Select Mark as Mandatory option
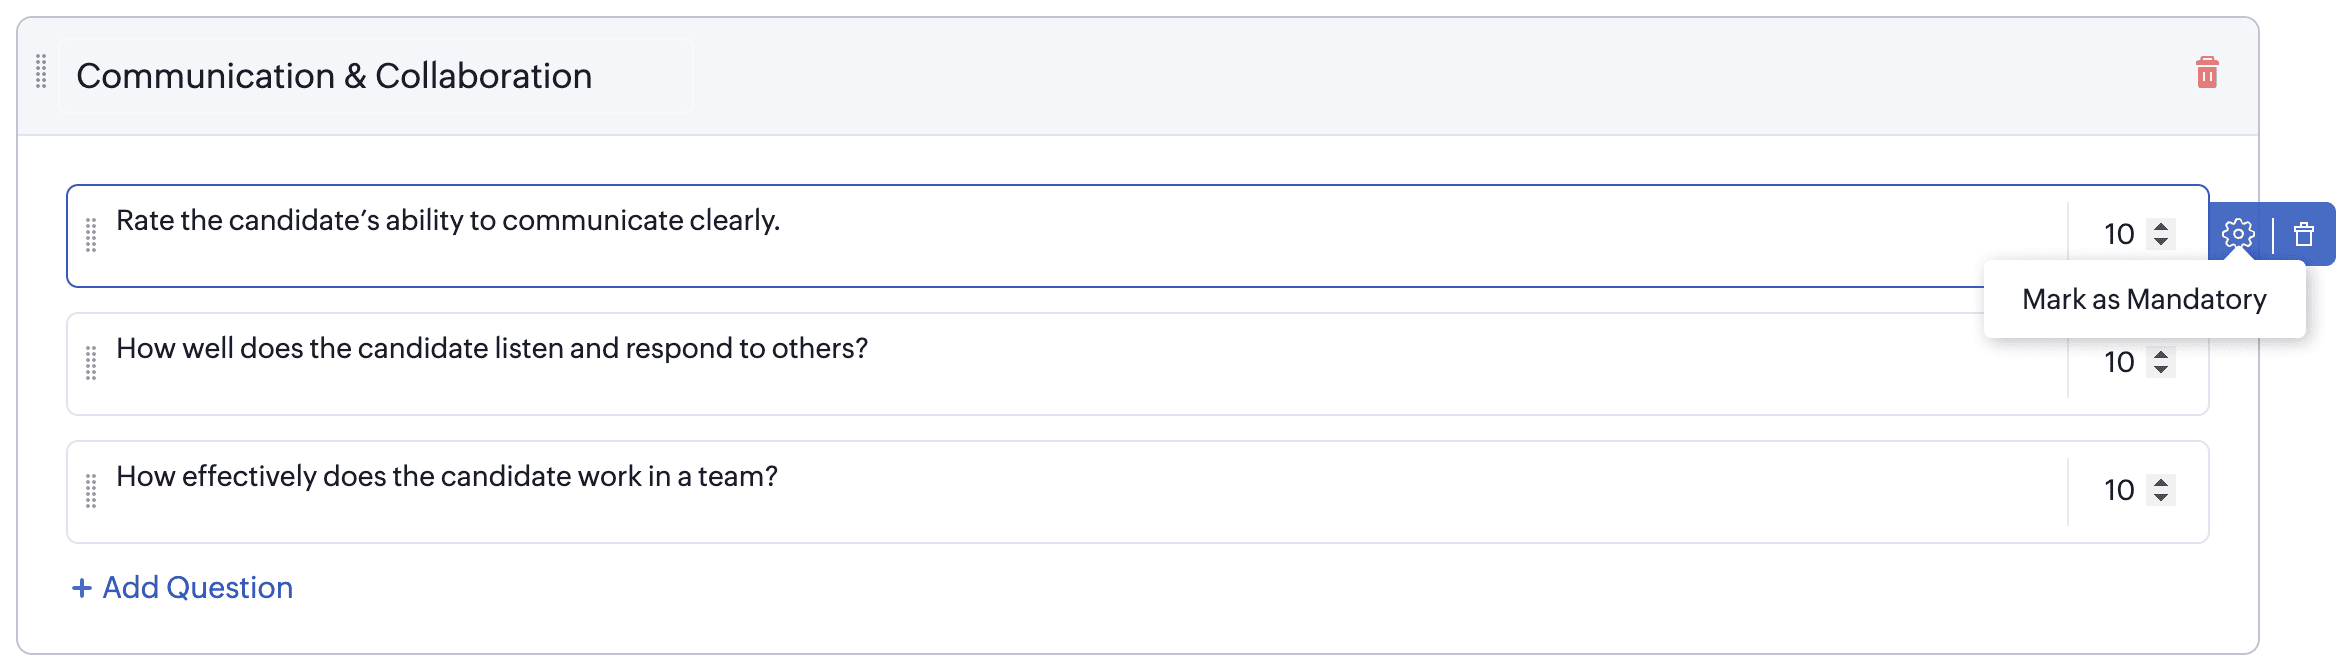Image resolution: width=2352 pixels, height=669 pixels. click(x=2144, y=299)
